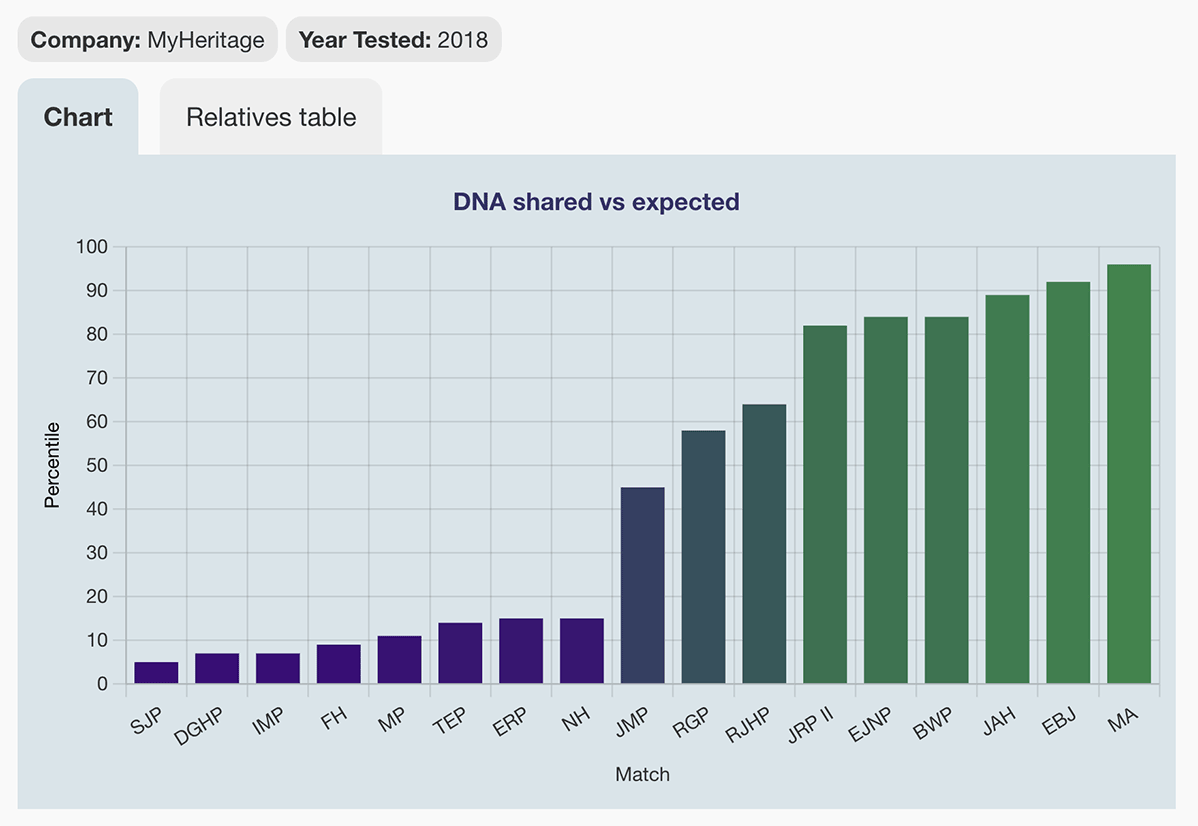Switch to the Relatives table tab
1198x826 pixels.
[270, 117]
